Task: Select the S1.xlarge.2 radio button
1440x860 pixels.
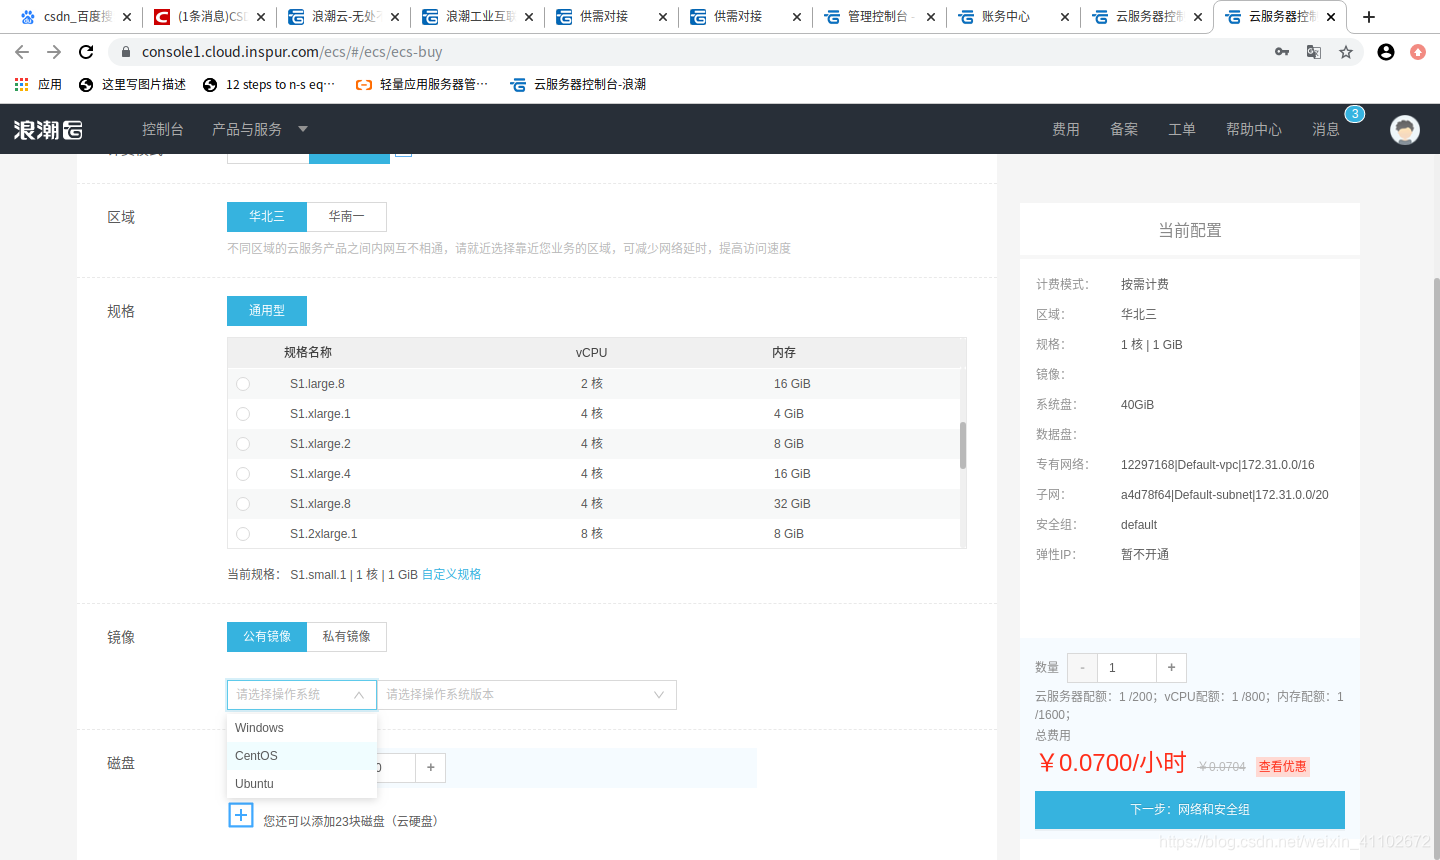Action: [243, 444]
